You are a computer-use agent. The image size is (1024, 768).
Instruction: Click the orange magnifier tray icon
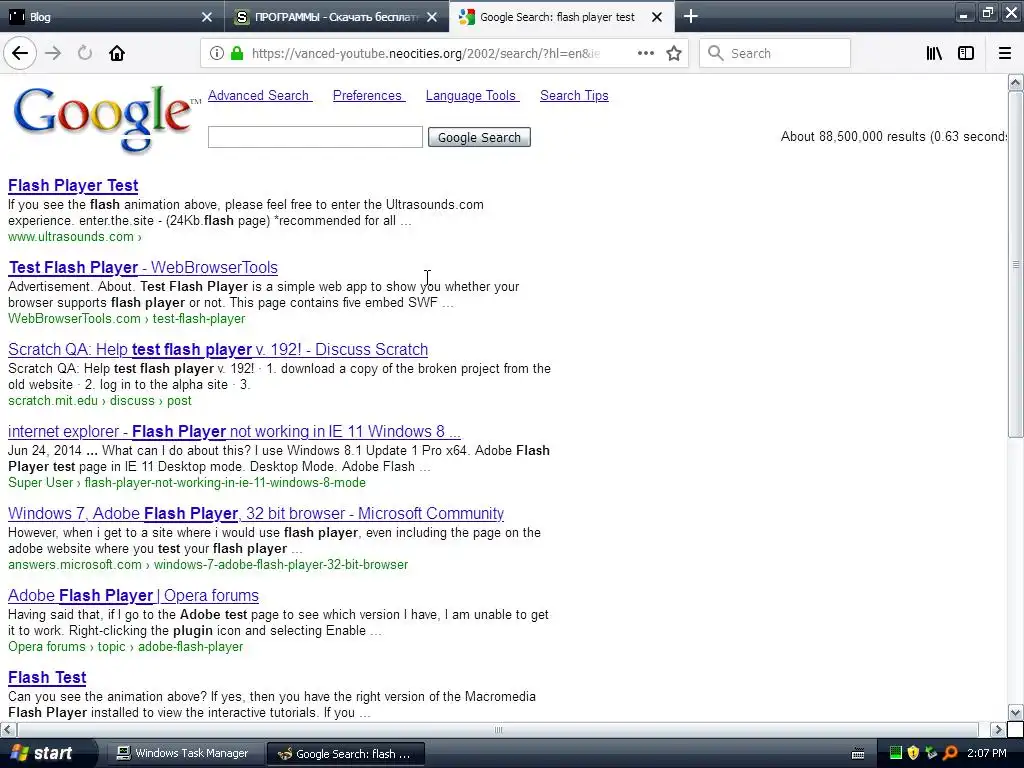coord(950,753)
